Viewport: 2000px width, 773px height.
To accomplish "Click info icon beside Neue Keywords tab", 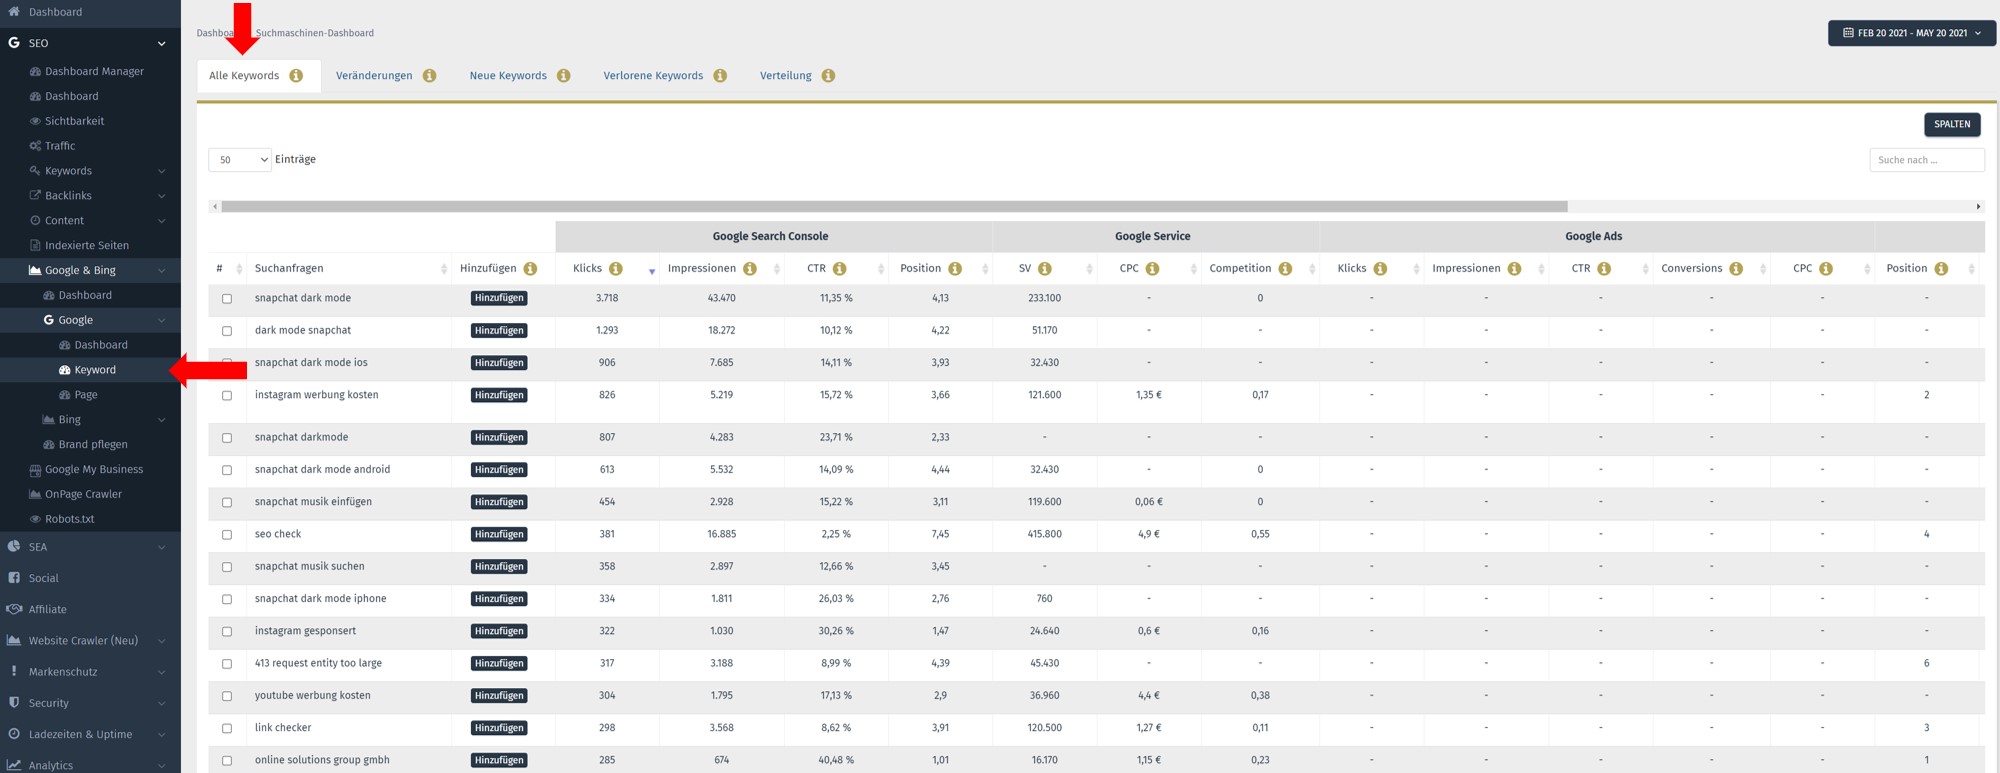I will coord(564,76).
